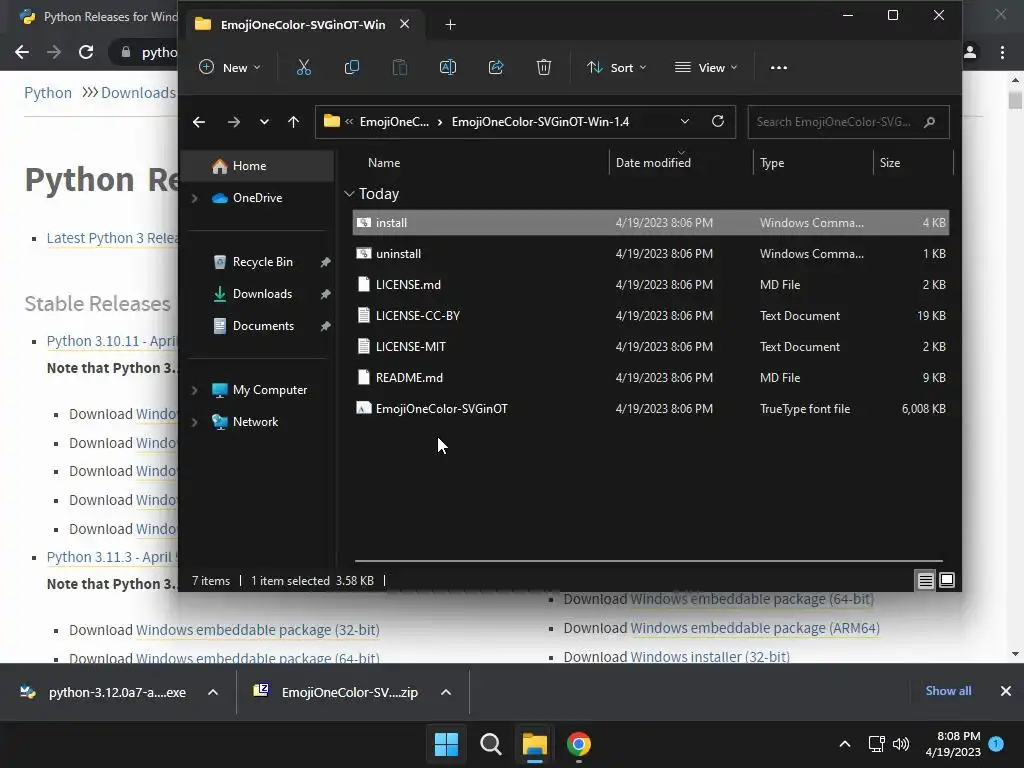Click the Share icon in Explorer toolbar

[x=496, y=67]
